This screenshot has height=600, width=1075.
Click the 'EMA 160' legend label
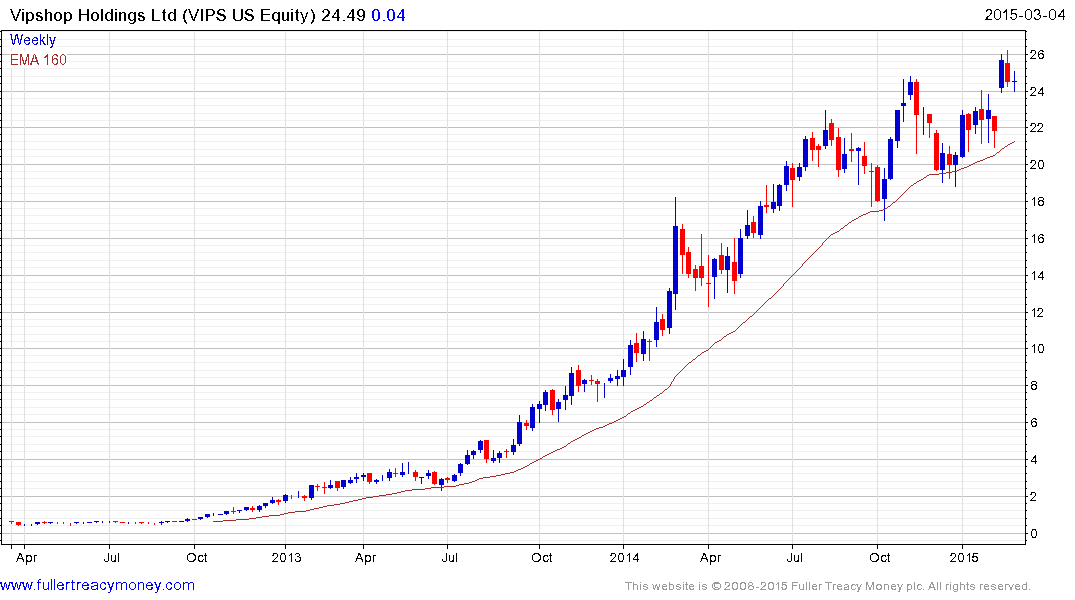click(x=38, y=60)
